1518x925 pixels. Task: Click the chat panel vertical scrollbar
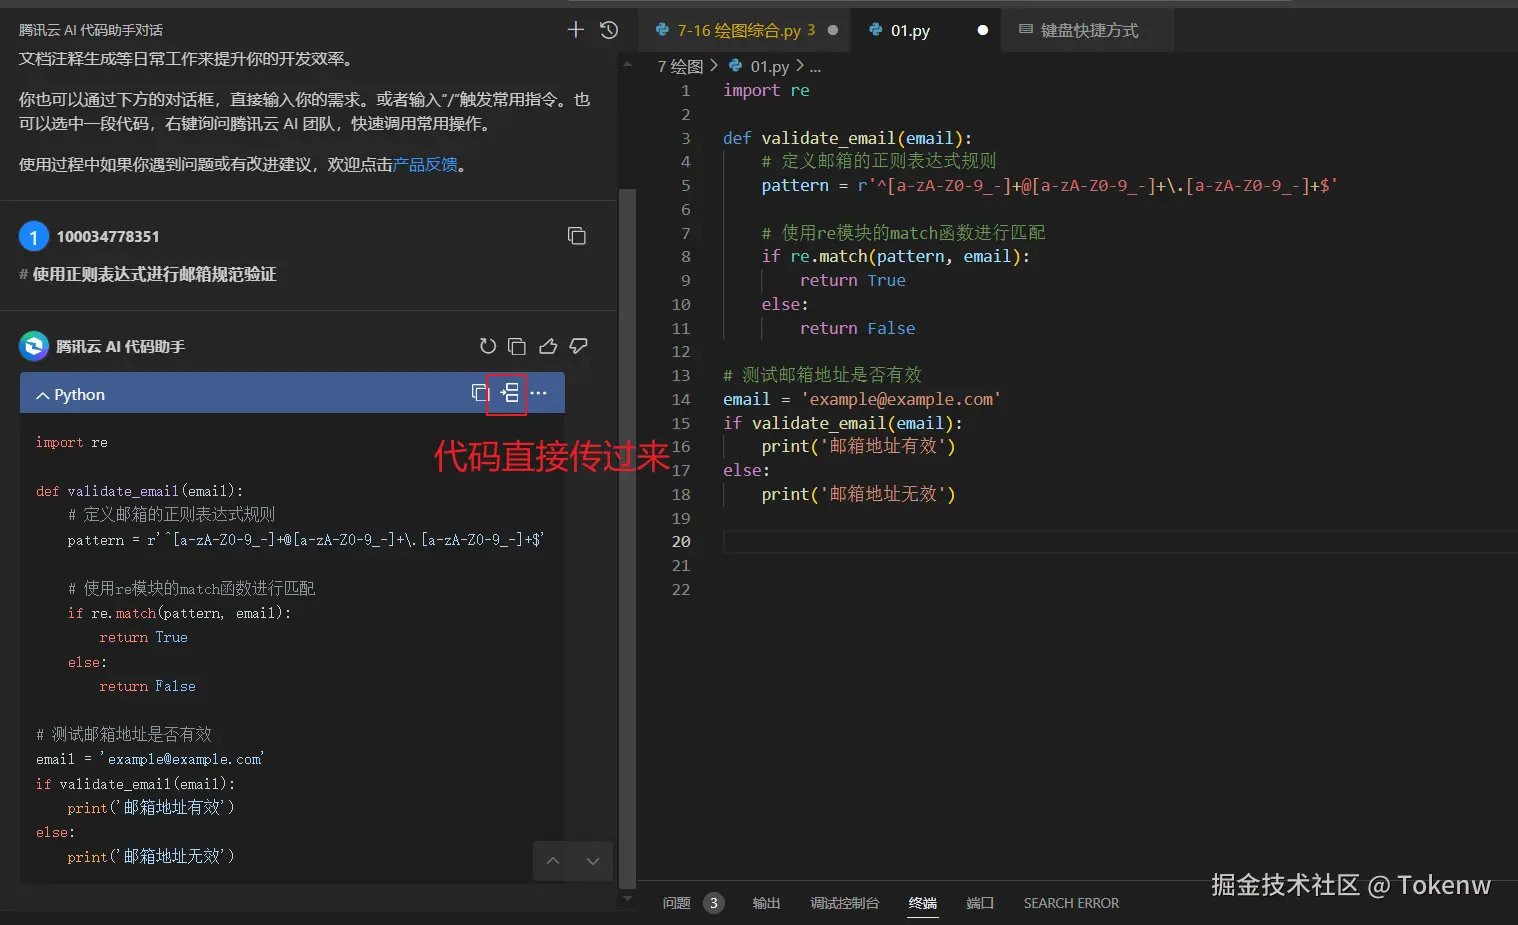(x=627, y=538)
